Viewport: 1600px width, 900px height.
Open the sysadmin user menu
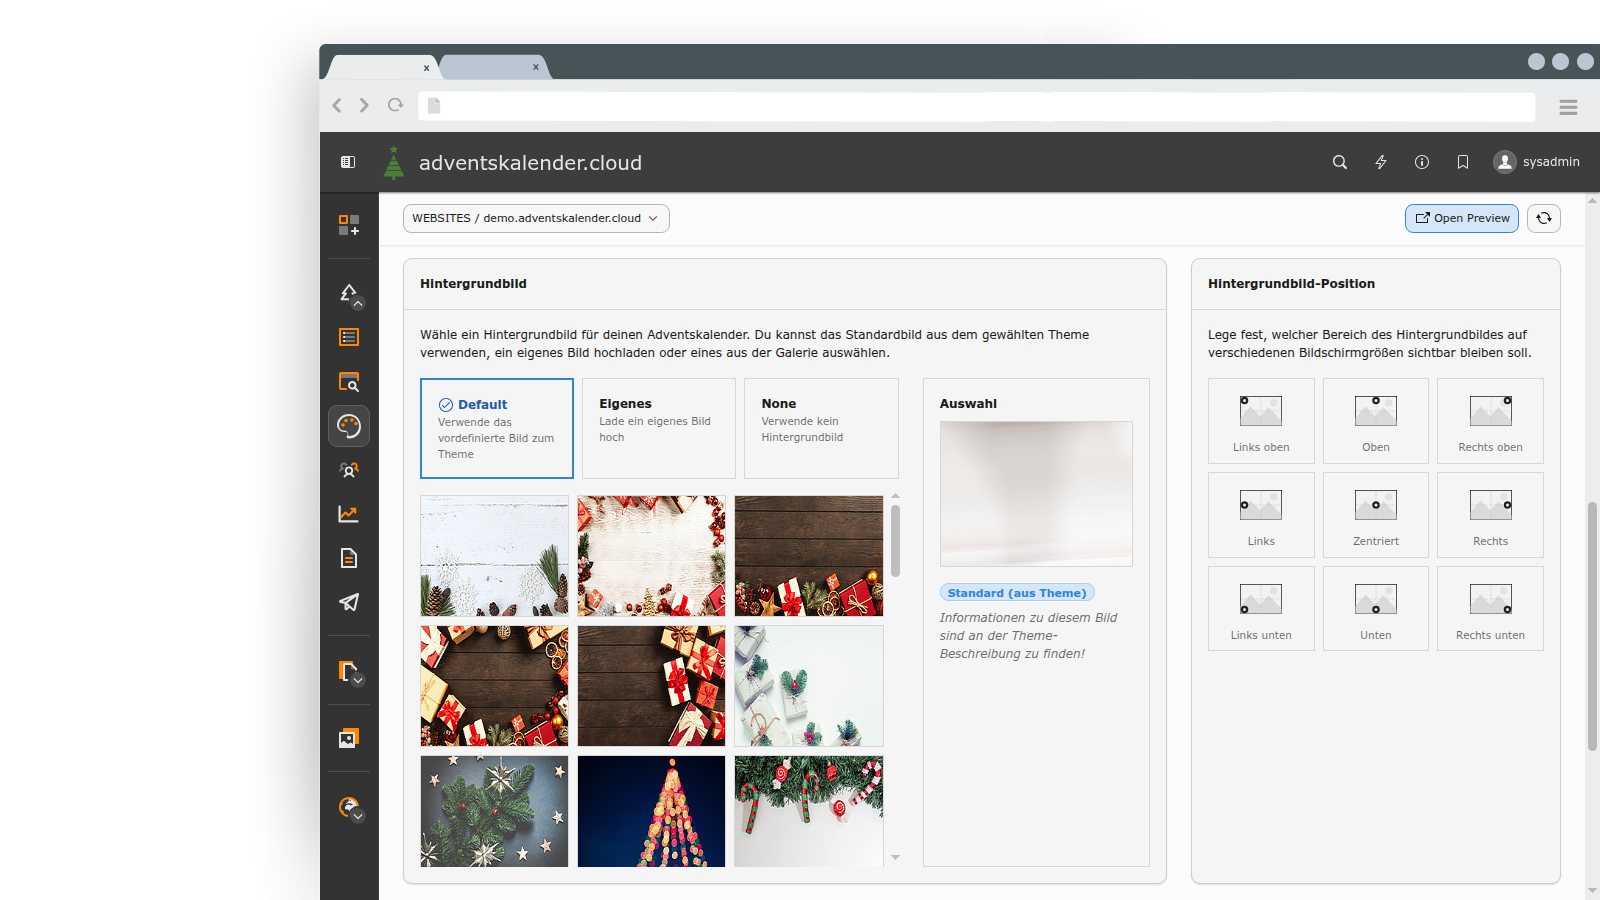[1537, 162]
